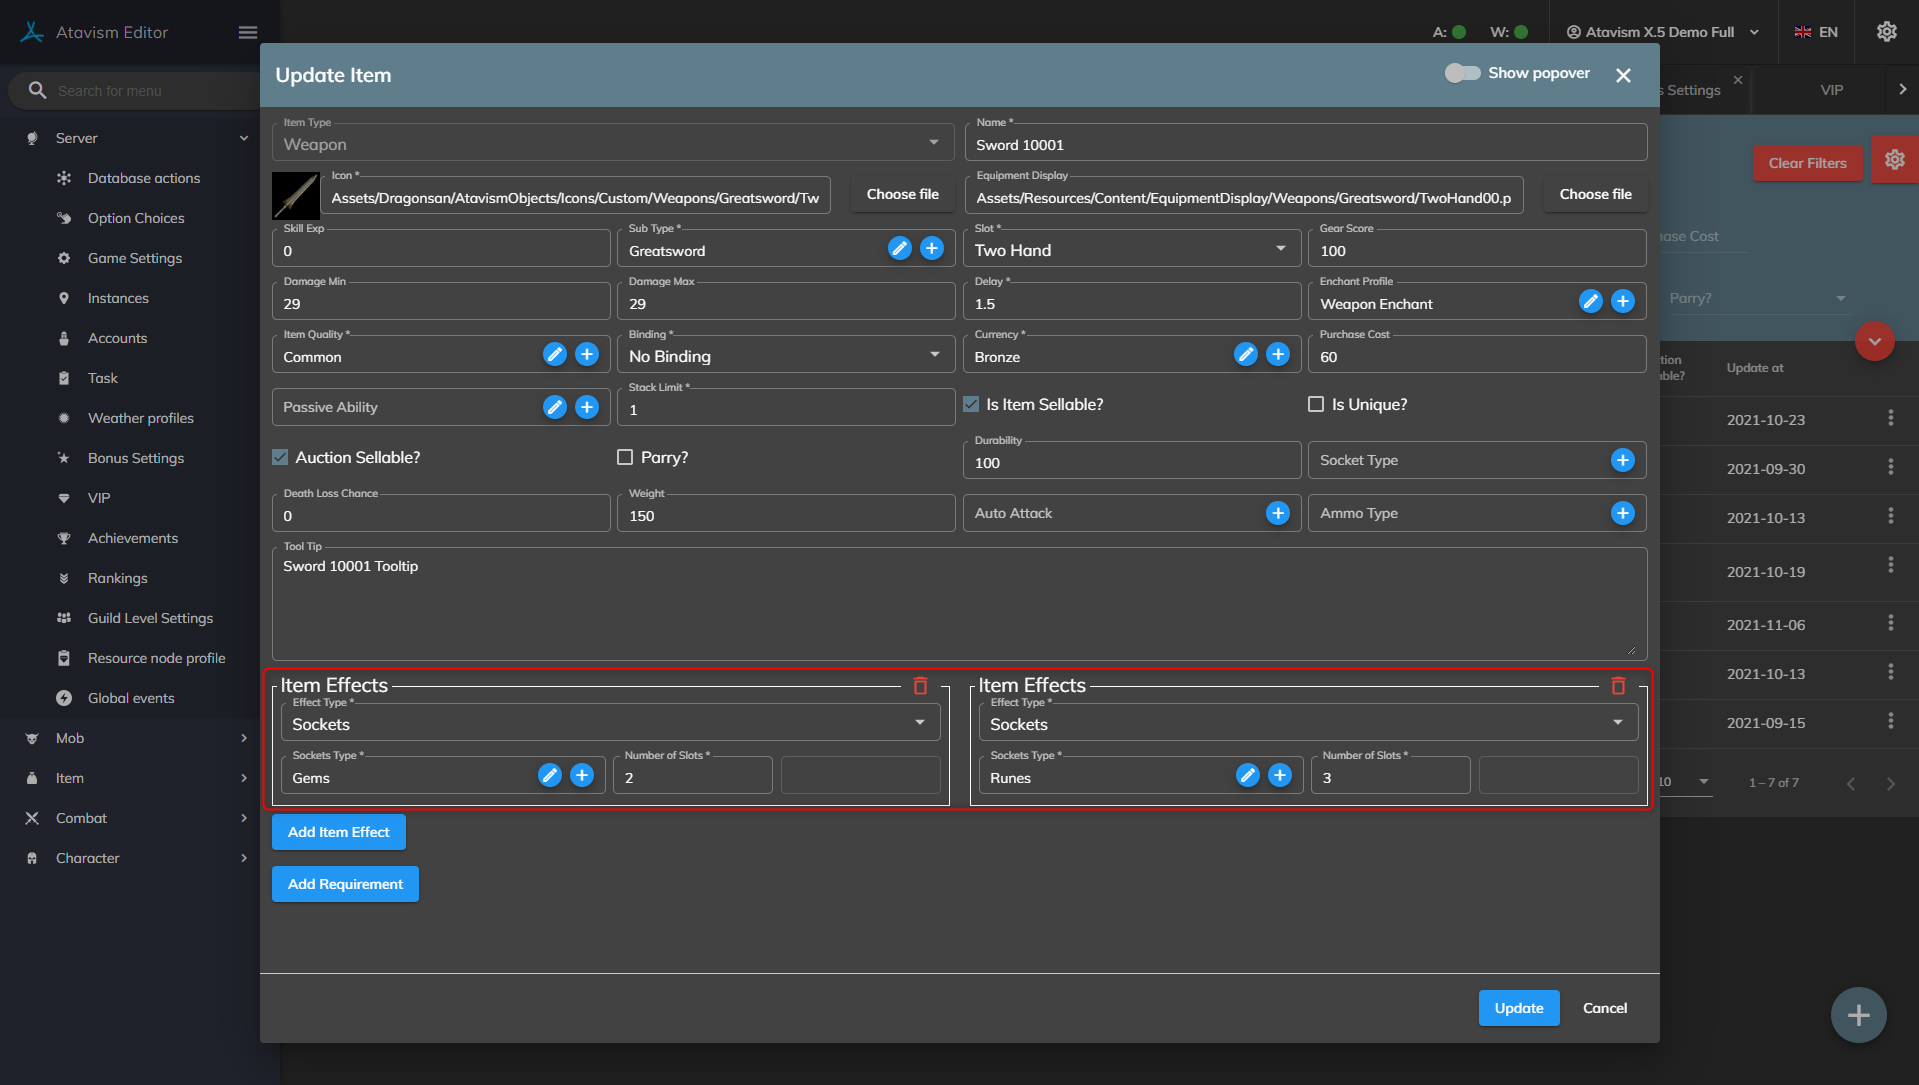The image size is (1919, 1085).
Task: Edit the Common item quality with pencil icon
Action: point(554,355)
